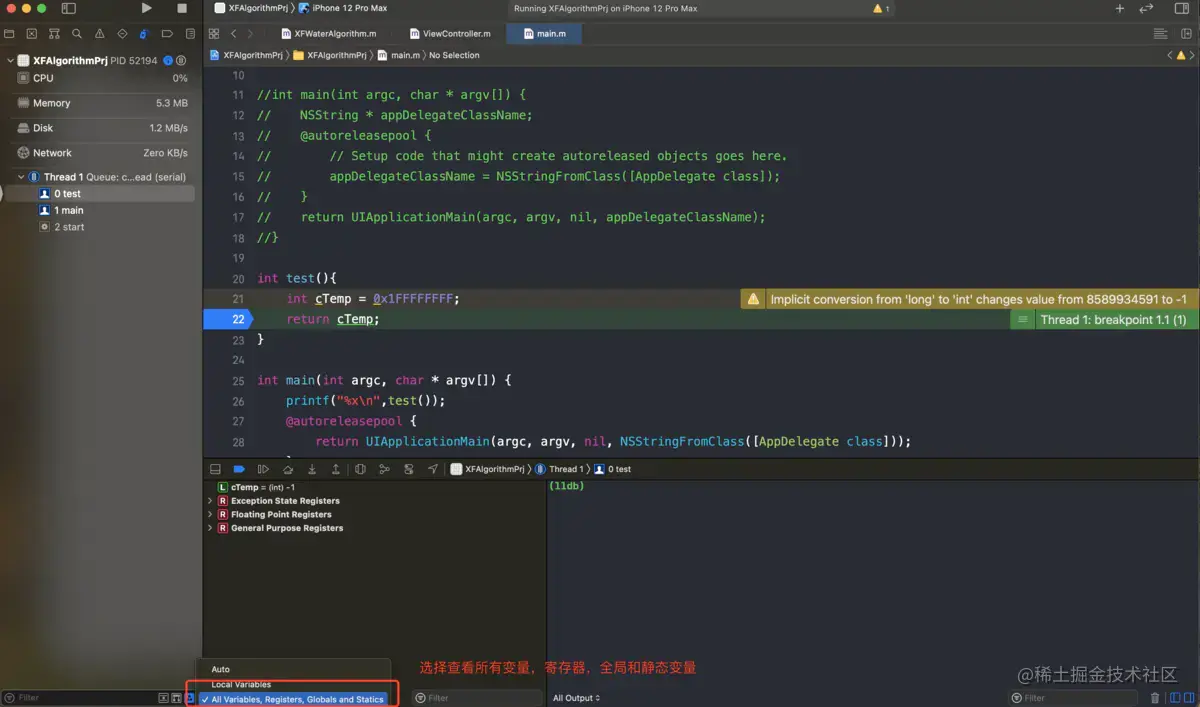1200x707 pixels.
Task: Click the plus Library button
Action: point(1119,8)
